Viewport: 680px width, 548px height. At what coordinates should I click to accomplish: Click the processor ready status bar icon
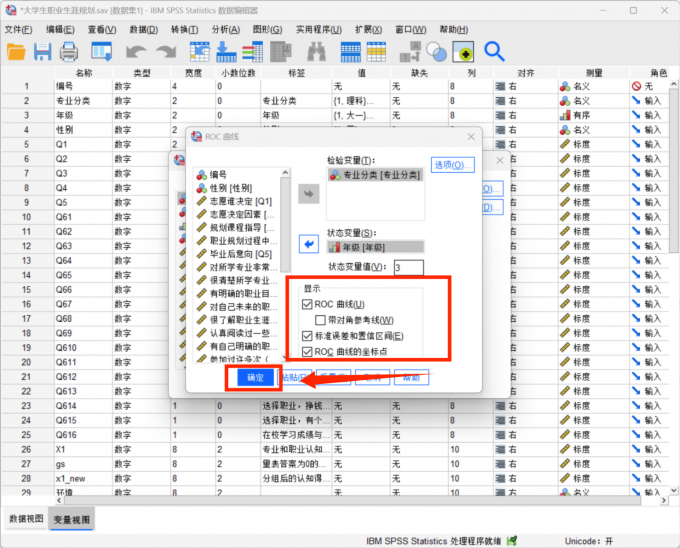point(512,541)
